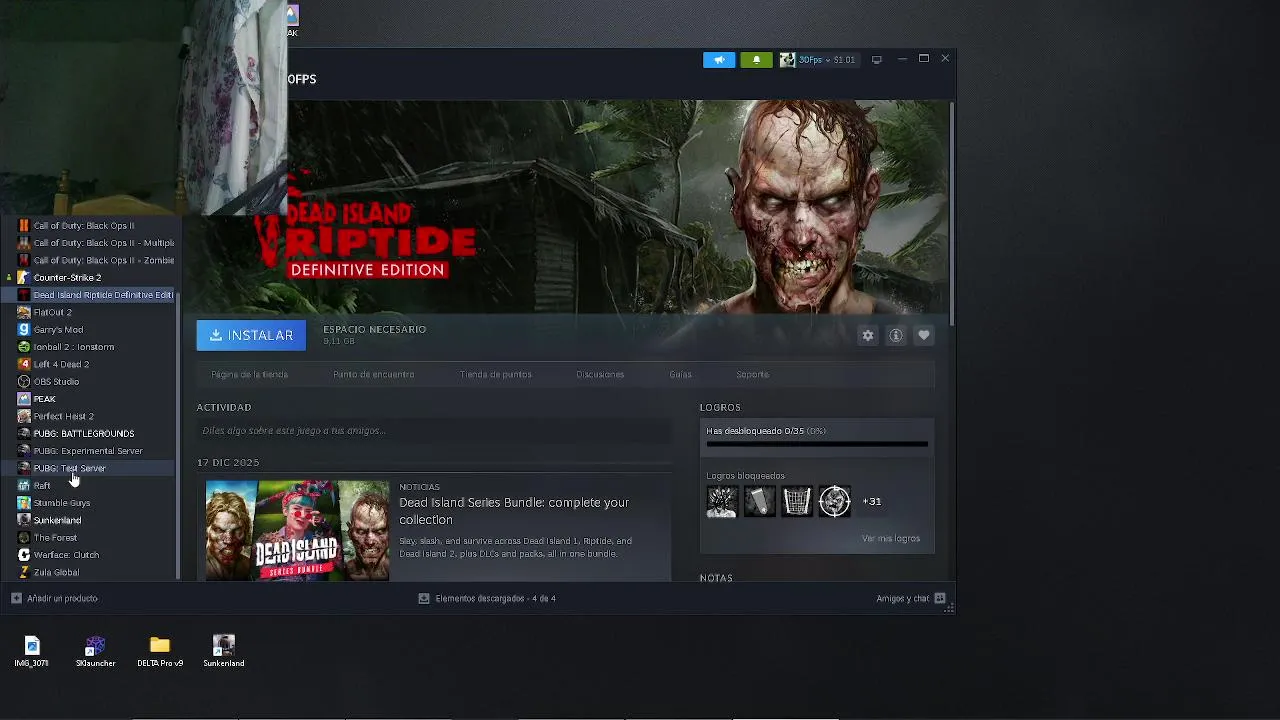Add the game to favorites with the heart icon

[924, 336]
